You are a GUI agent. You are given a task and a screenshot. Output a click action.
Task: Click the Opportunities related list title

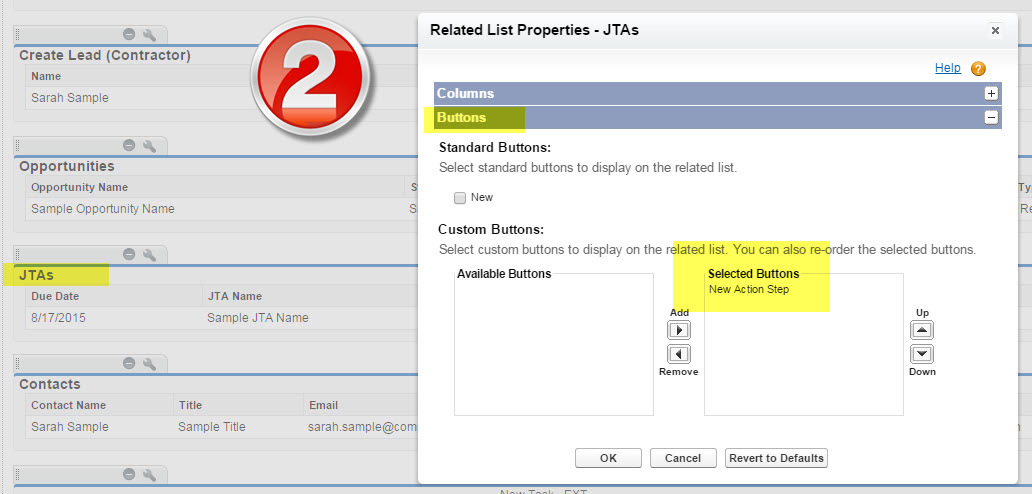pos(66,166)
